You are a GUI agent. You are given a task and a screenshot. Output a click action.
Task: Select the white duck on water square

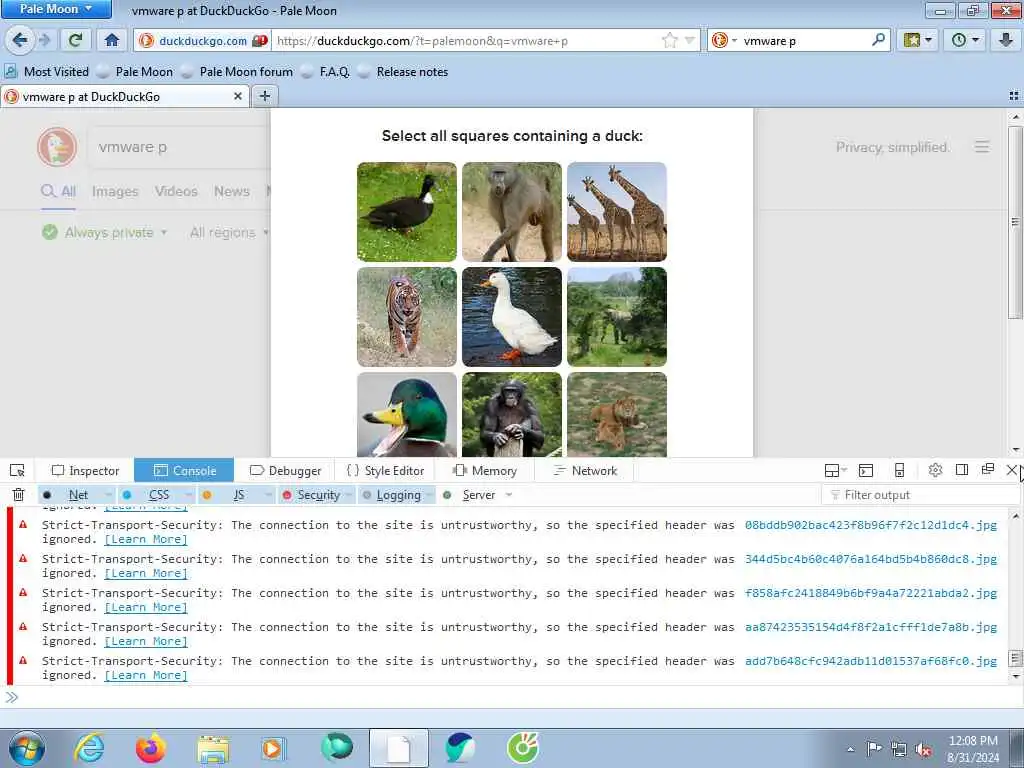(x=512, y=317)
